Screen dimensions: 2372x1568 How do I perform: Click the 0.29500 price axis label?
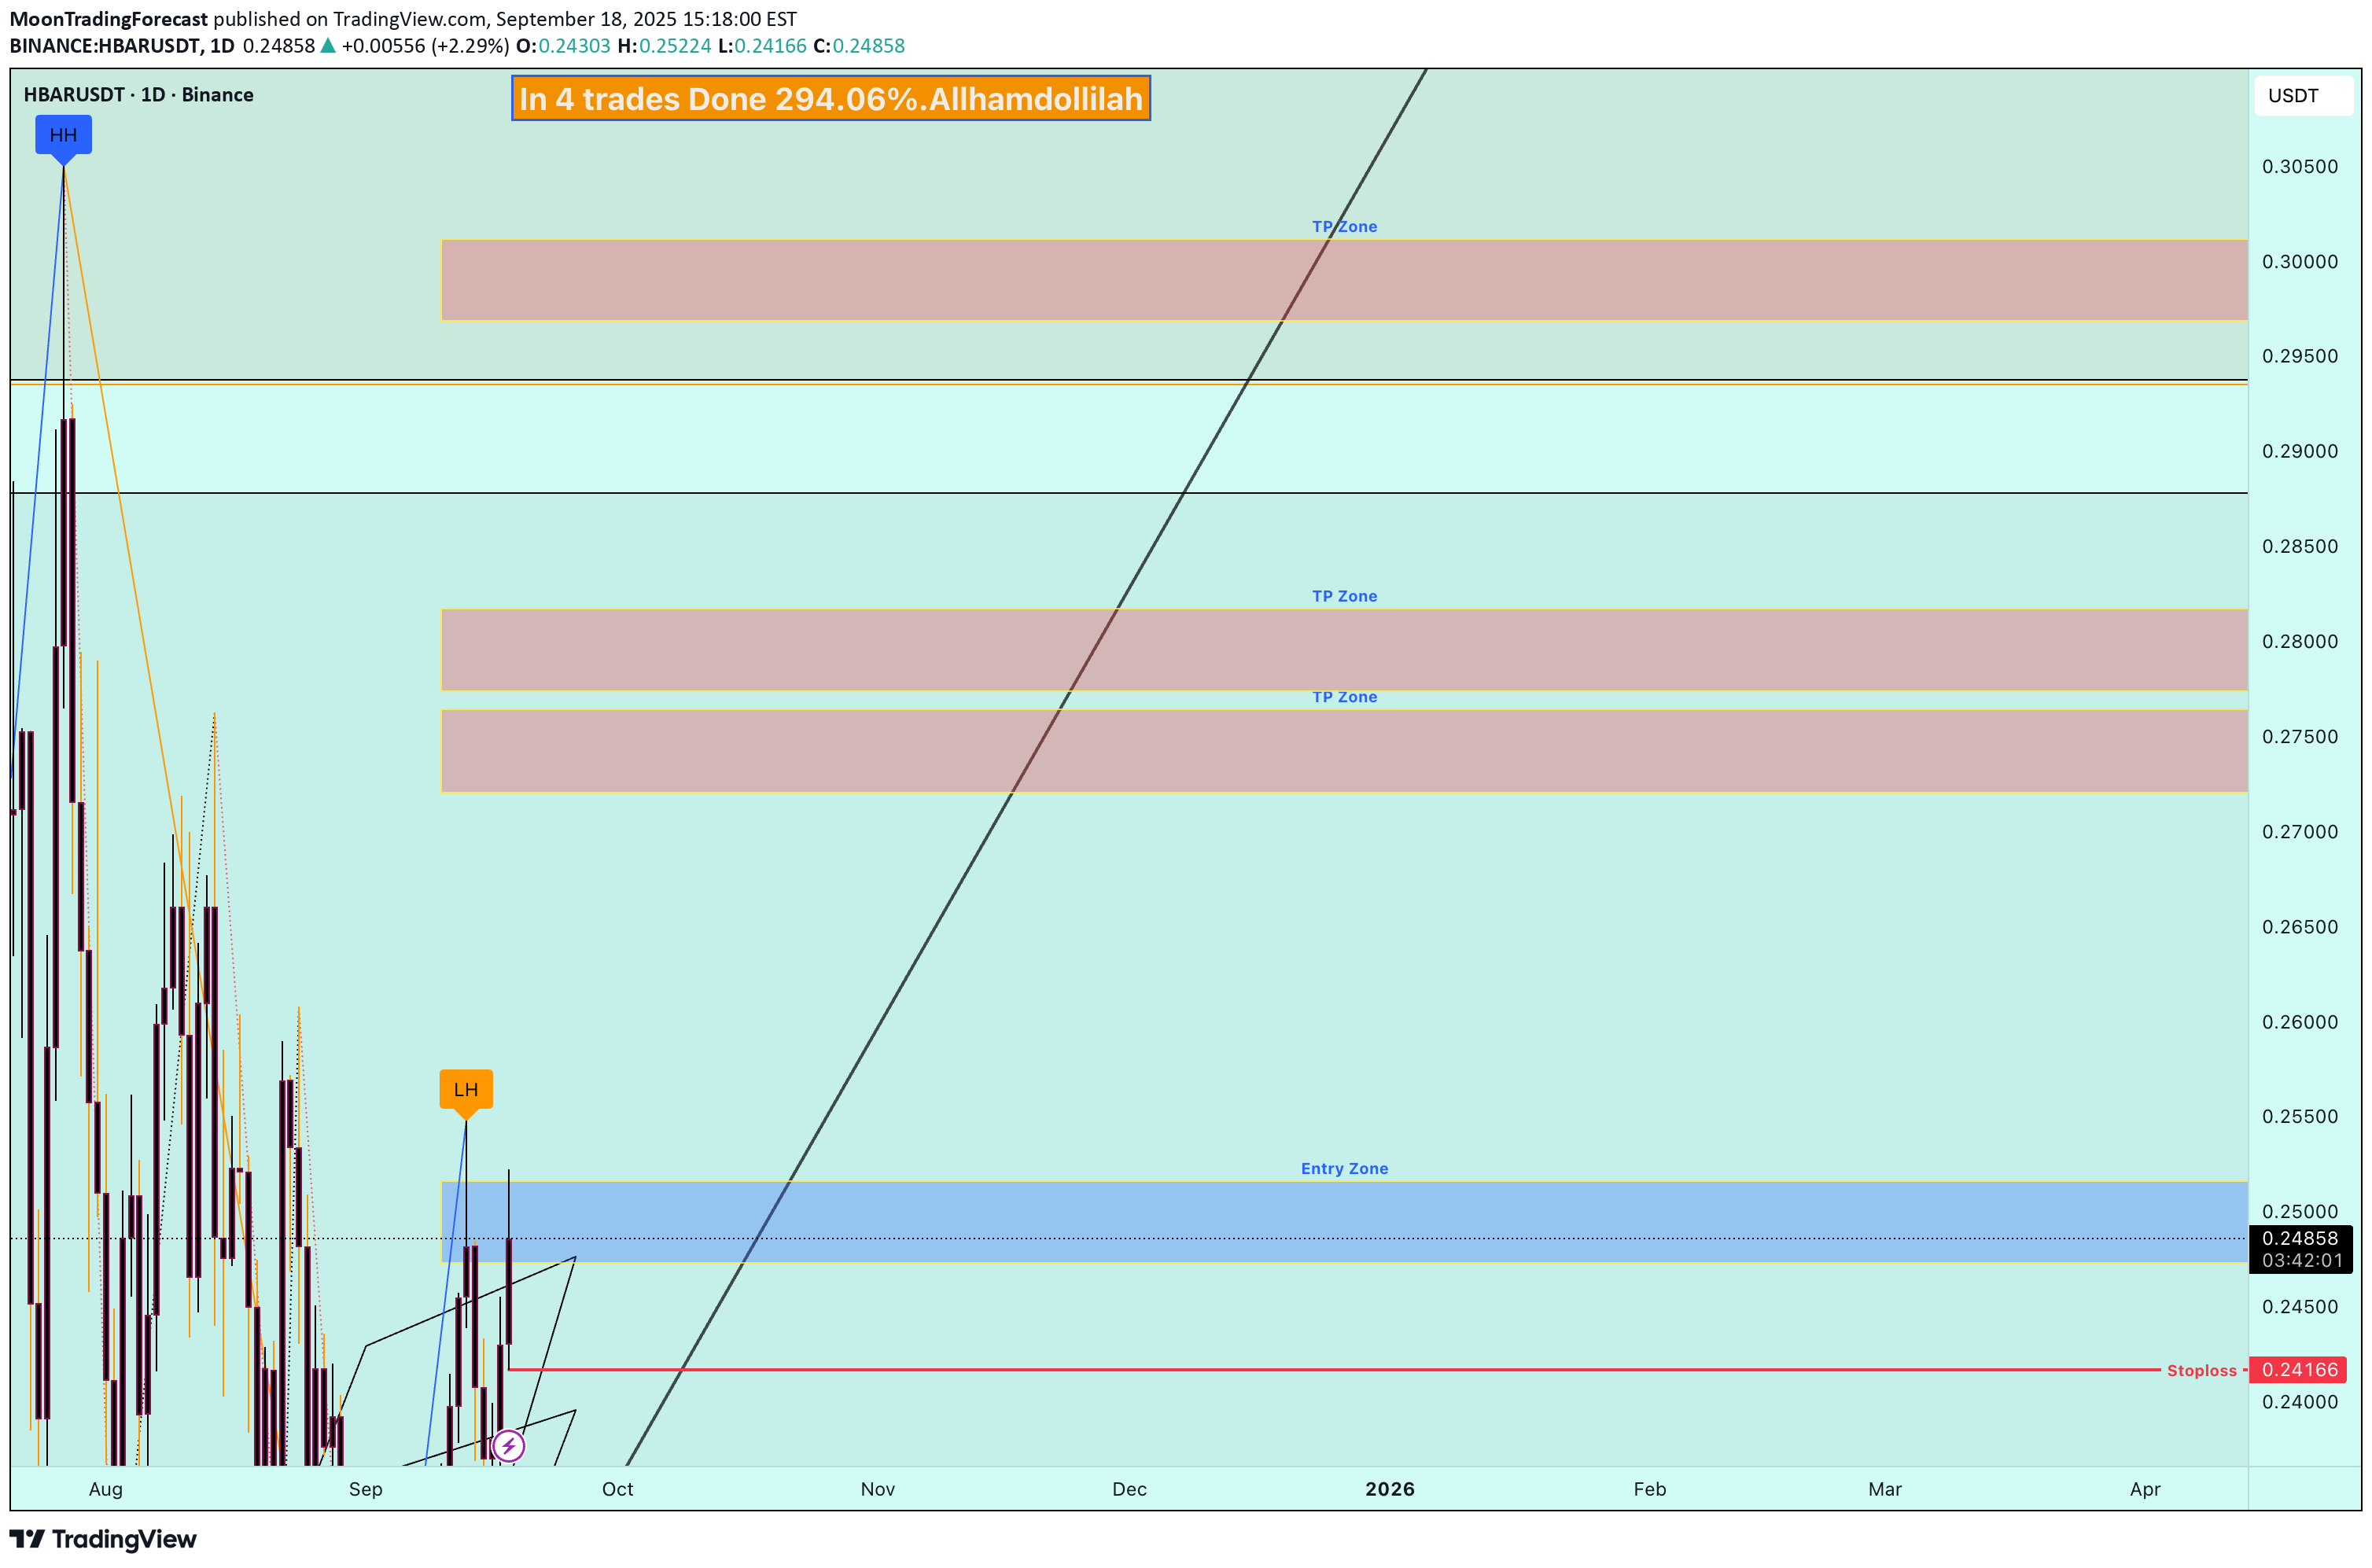pos(2300,356)
